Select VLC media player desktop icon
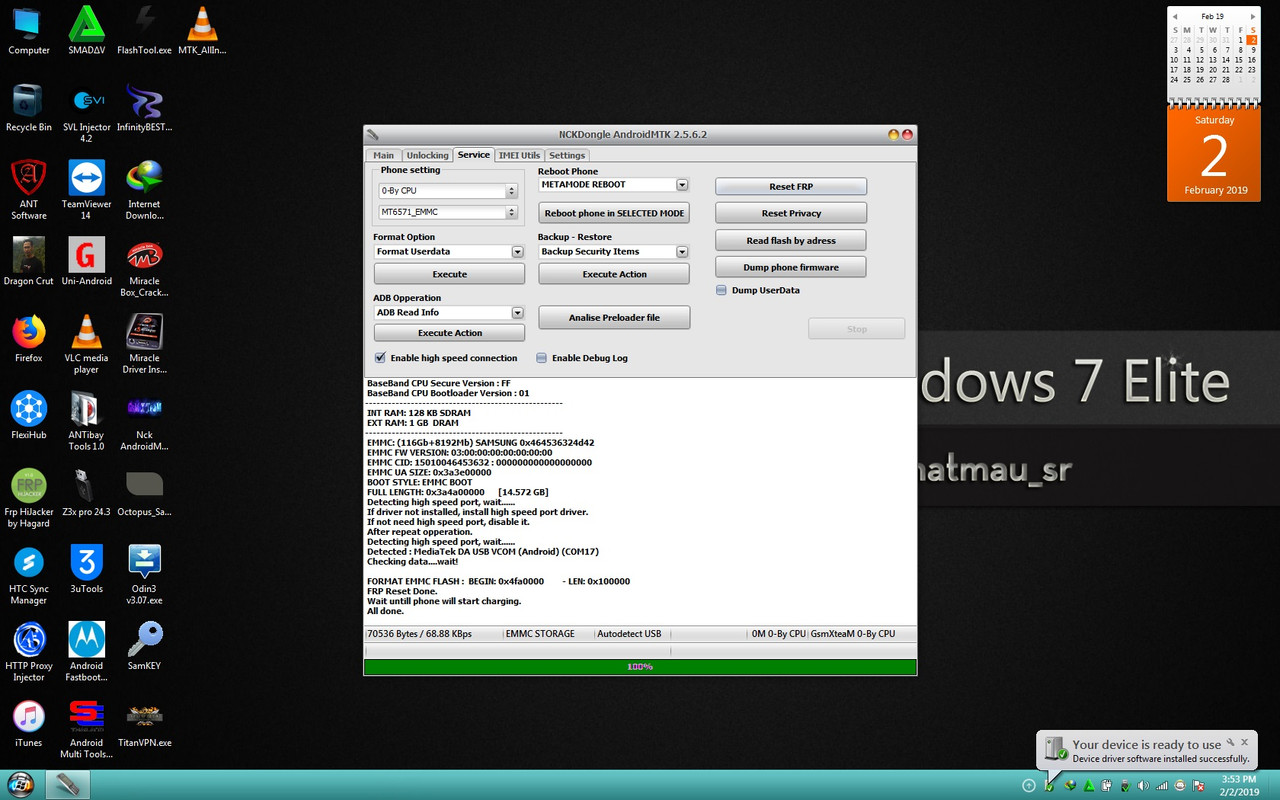The height and width of the screenshot is (800, 1280). coord(86,344)
